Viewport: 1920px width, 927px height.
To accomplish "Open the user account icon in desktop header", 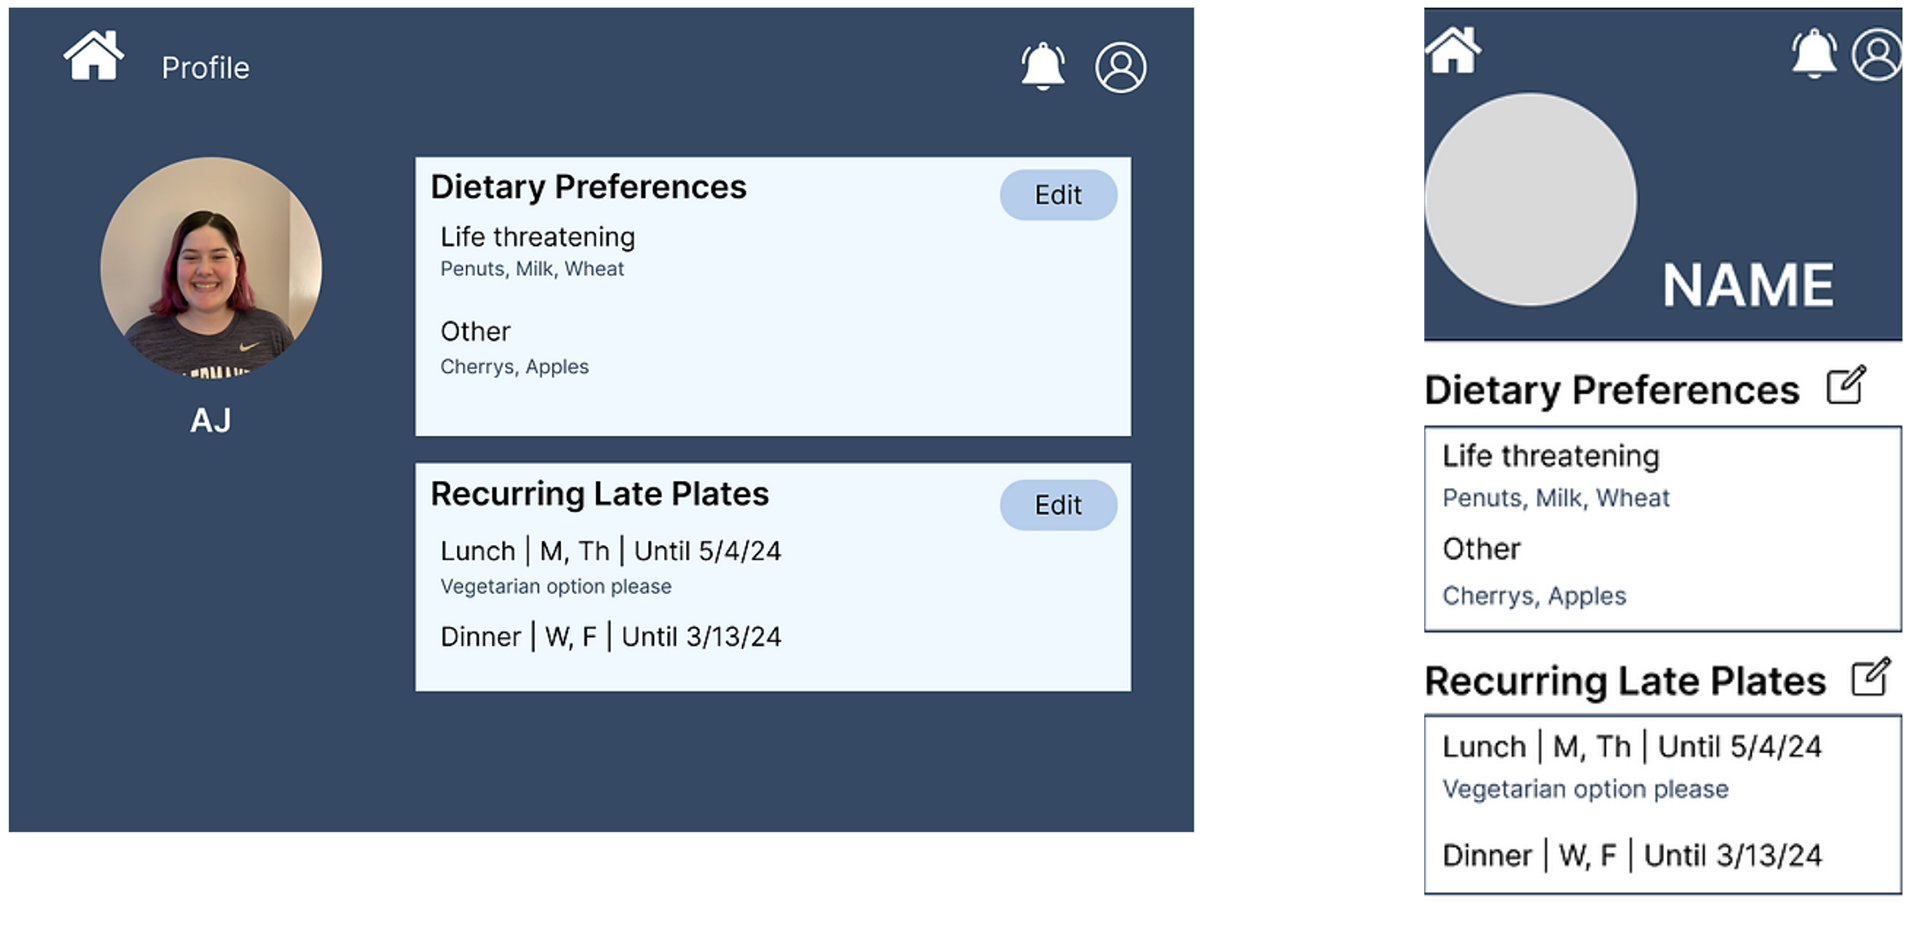I will pyautogui.click(x=1121, y=67).
